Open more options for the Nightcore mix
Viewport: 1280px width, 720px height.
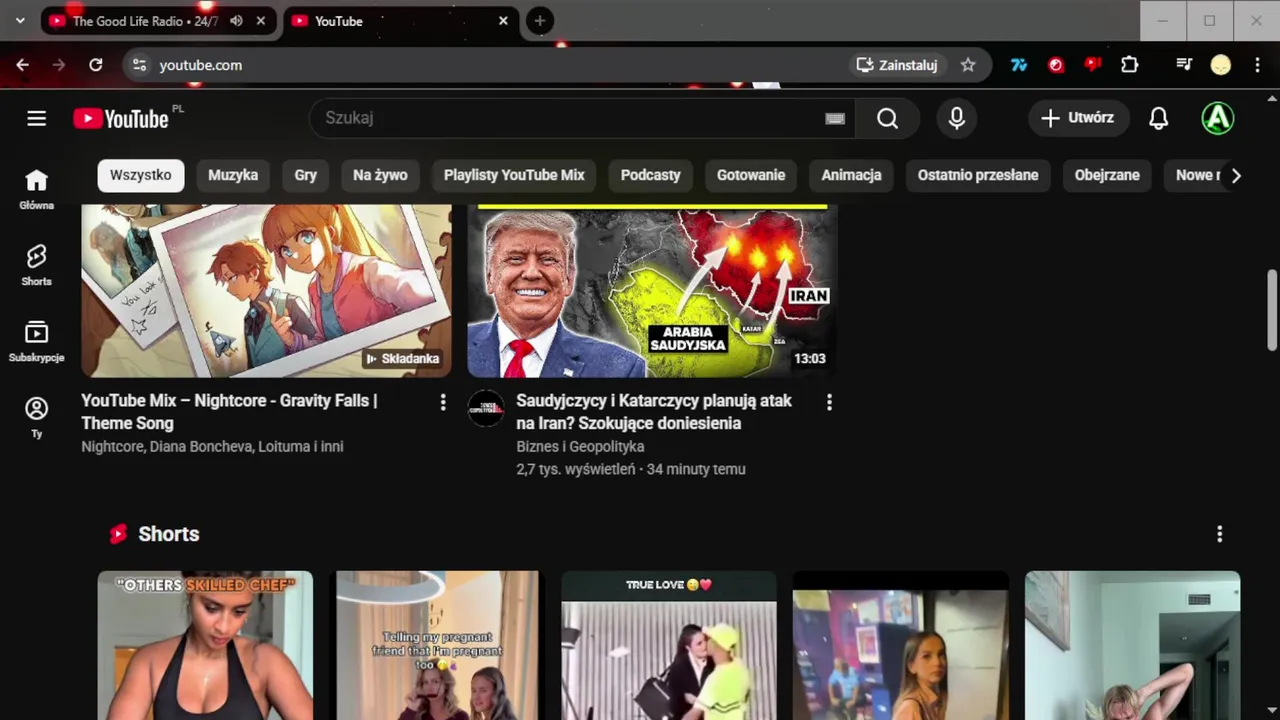(x=443, y=402)
